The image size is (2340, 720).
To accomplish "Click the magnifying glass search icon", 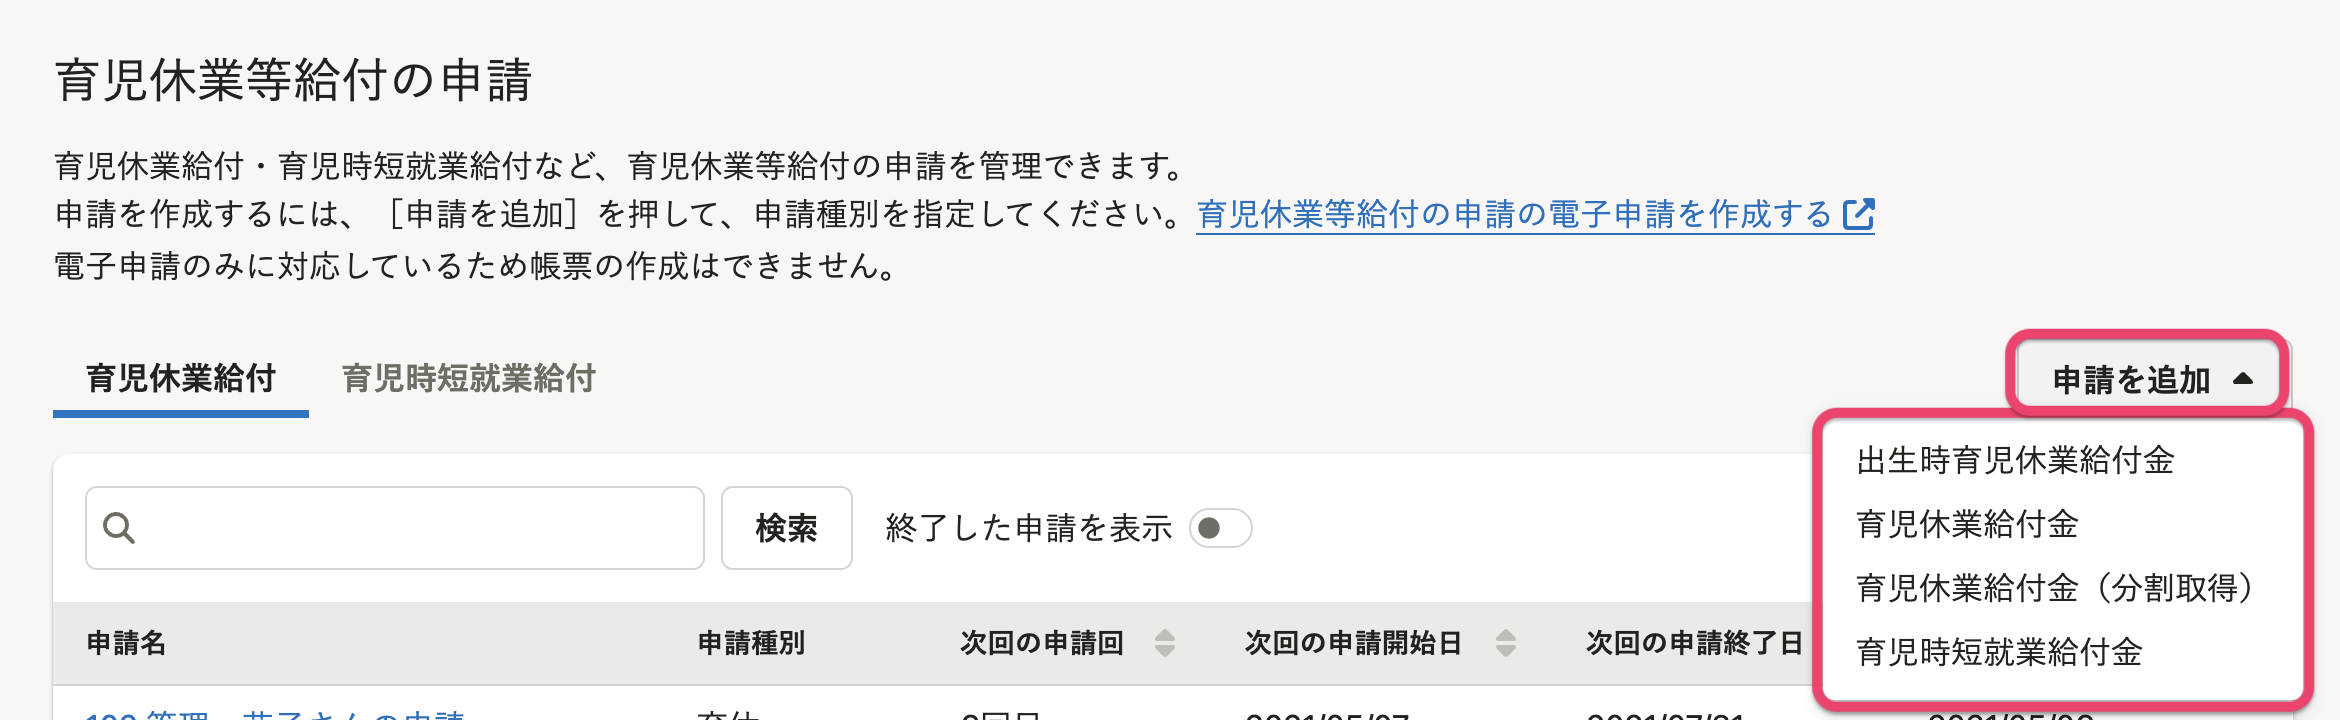I will click(119, 528).
